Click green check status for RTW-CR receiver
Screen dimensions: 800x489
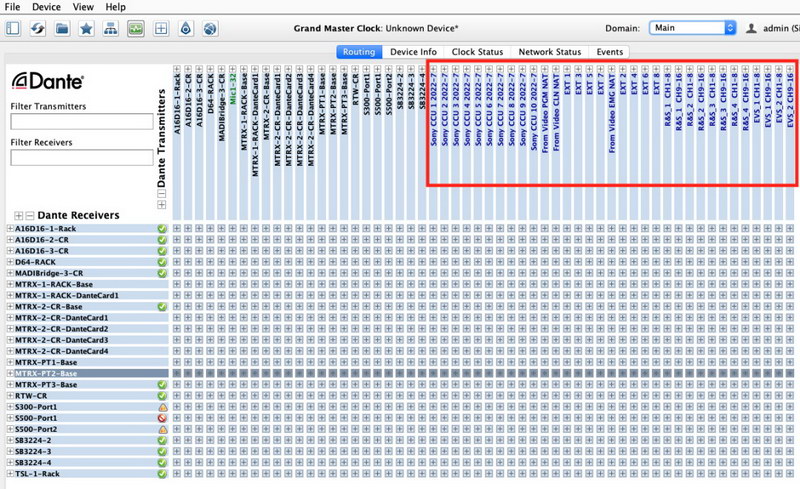(x=162, y=396)
